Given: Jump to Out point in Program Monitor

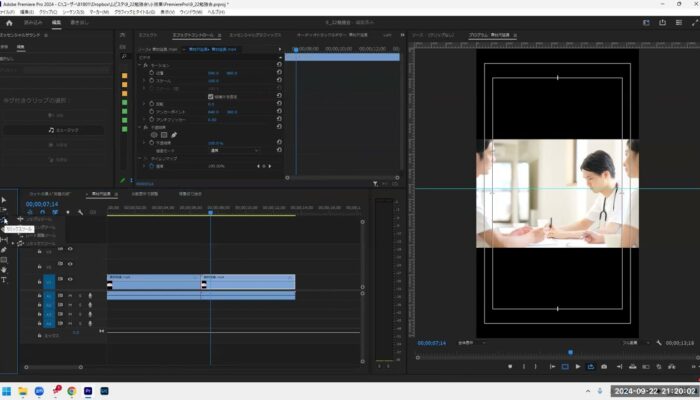Looking at the screenshot, I should point(619,367).
